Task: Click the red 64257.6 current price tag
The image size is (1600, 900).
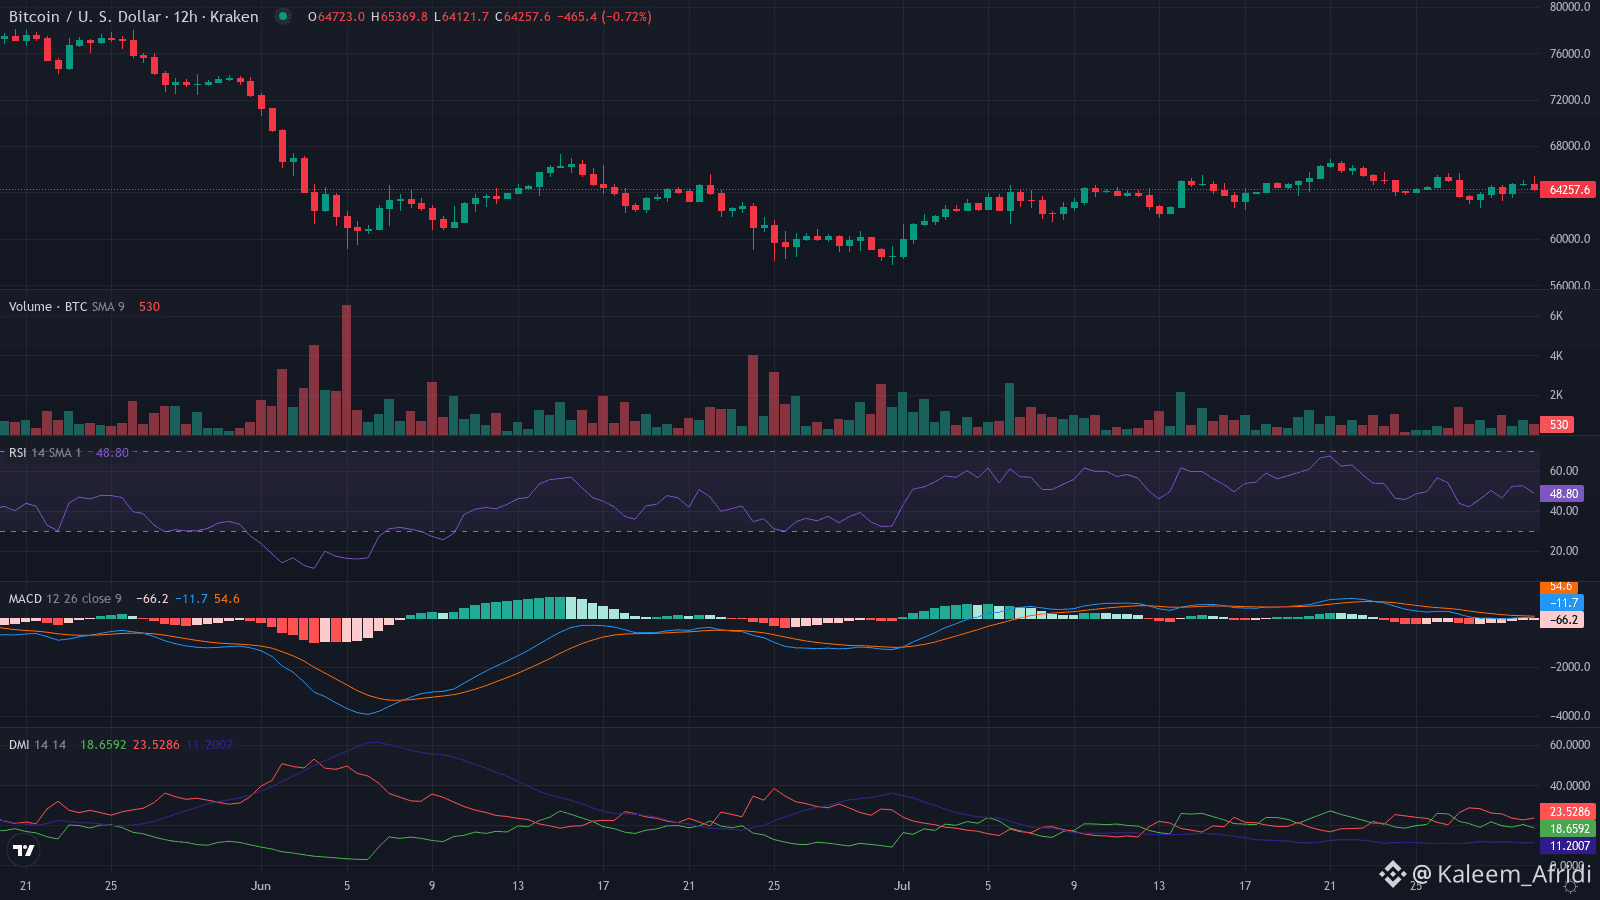Action: [1568, 190]
